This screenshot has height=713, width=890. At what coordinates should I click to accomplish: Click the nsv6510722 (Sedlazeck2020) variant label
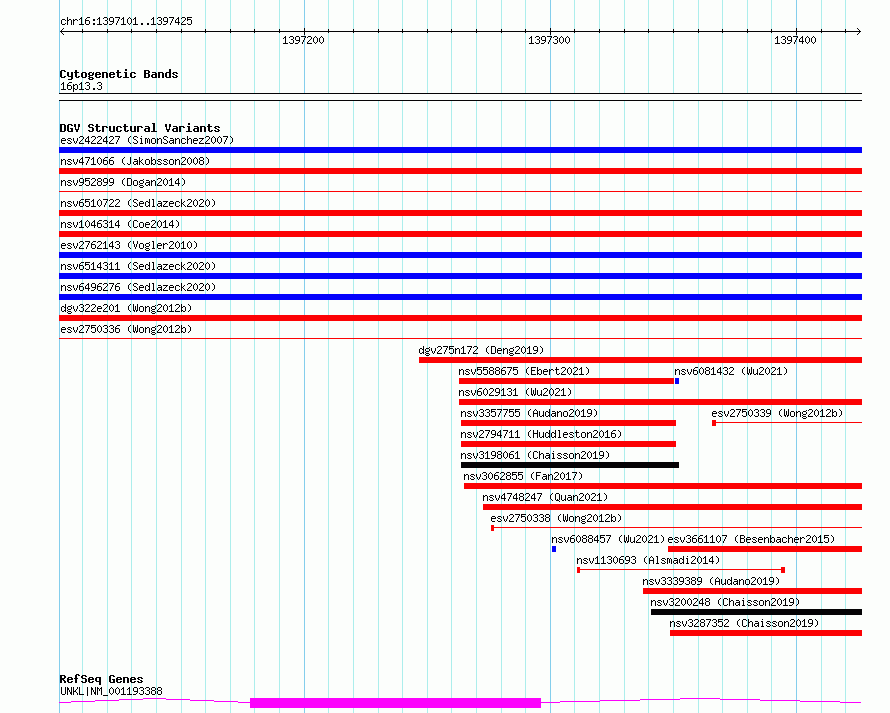pyautogui.click(x=138, y=203)
